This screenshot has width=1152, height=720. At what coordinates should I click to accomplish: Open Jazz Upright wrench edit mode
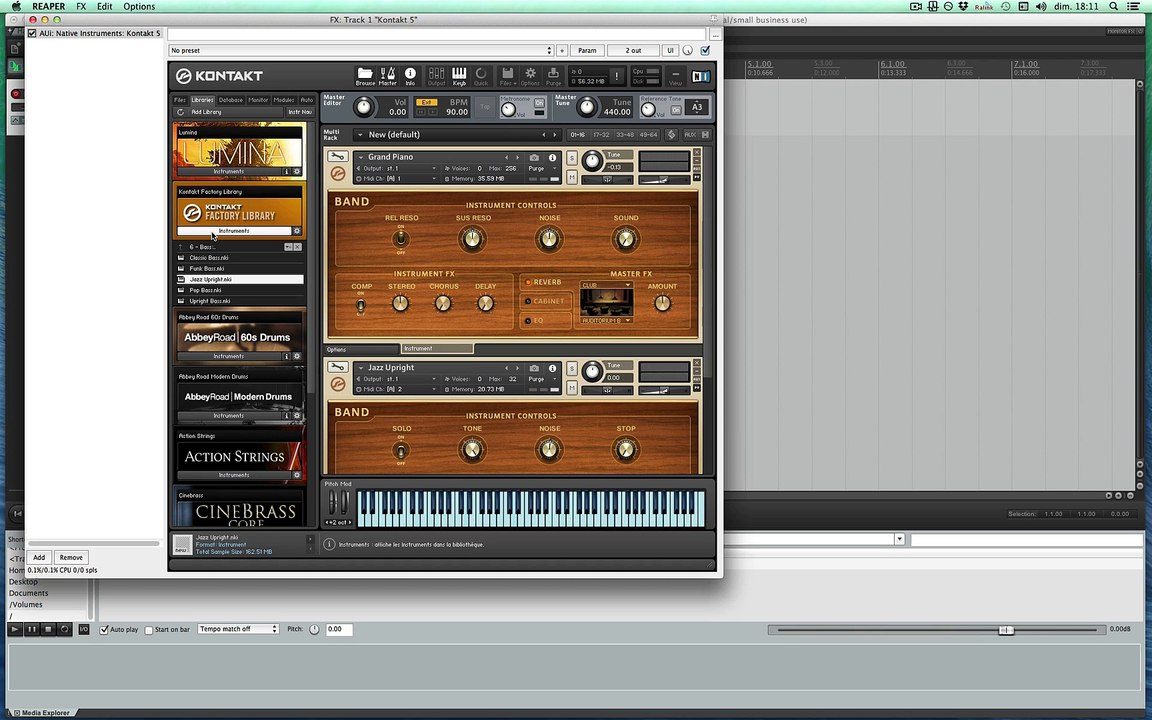[337, 367]
